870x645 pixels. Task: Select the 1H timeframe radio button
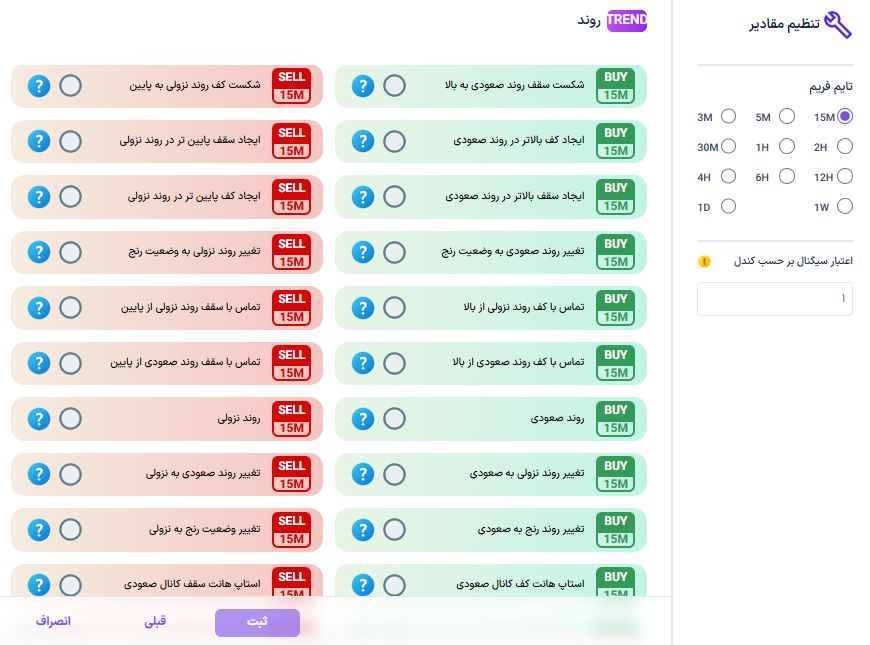(x=787, y=147)
